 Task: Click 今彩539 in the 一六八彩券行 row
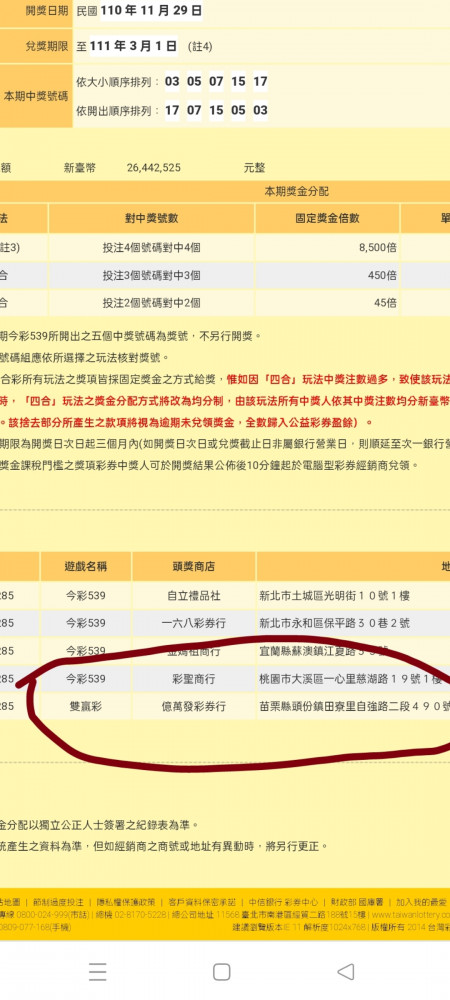click(85, 623)
